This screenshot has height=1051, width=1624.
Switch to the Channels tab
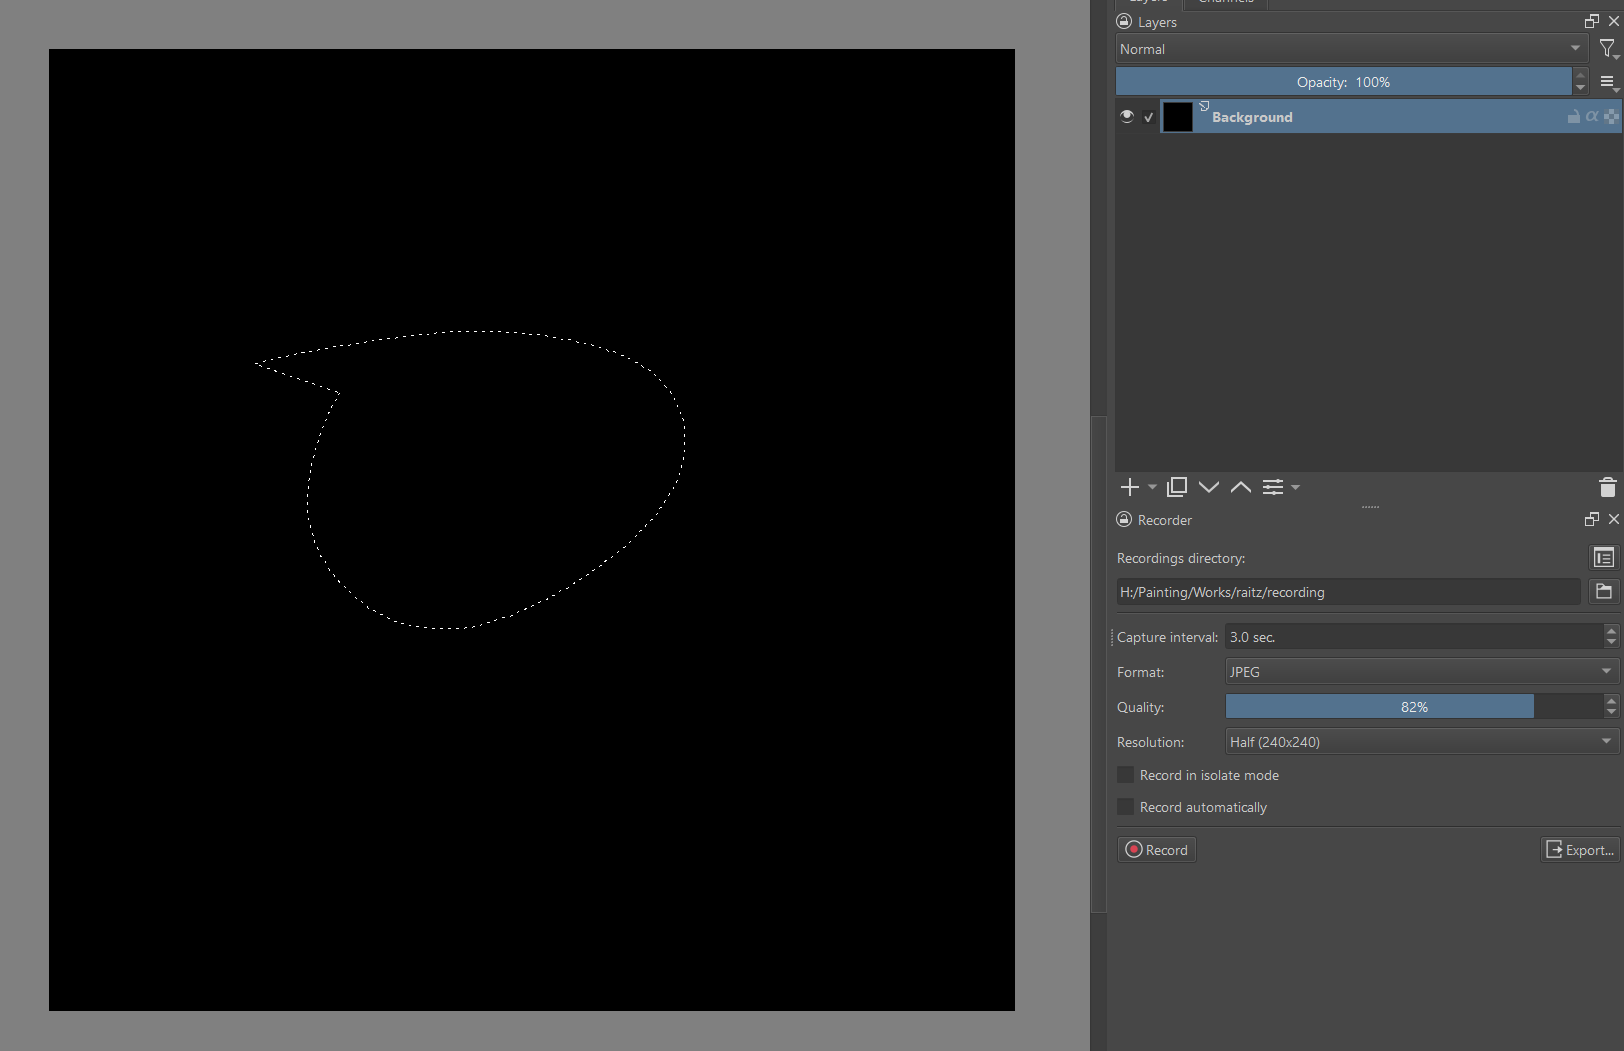[x=1226, y=3]
